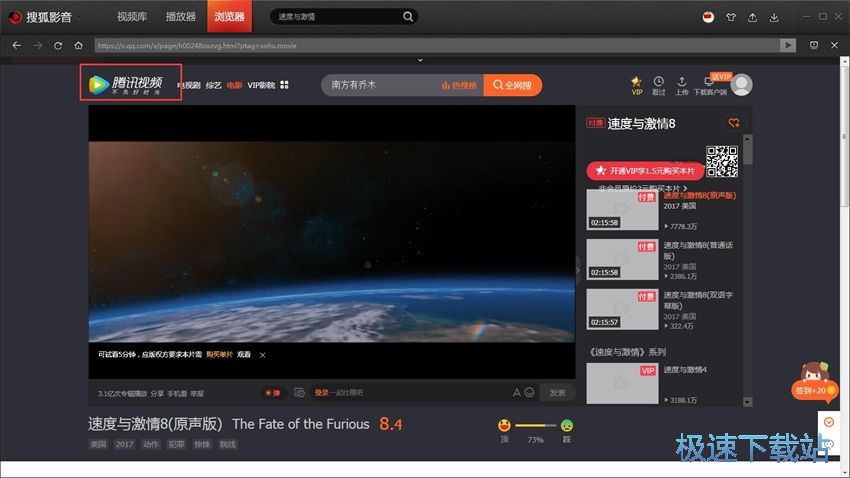Select the 浏览器 tab
850x478 pixels.
coord(229,16)
